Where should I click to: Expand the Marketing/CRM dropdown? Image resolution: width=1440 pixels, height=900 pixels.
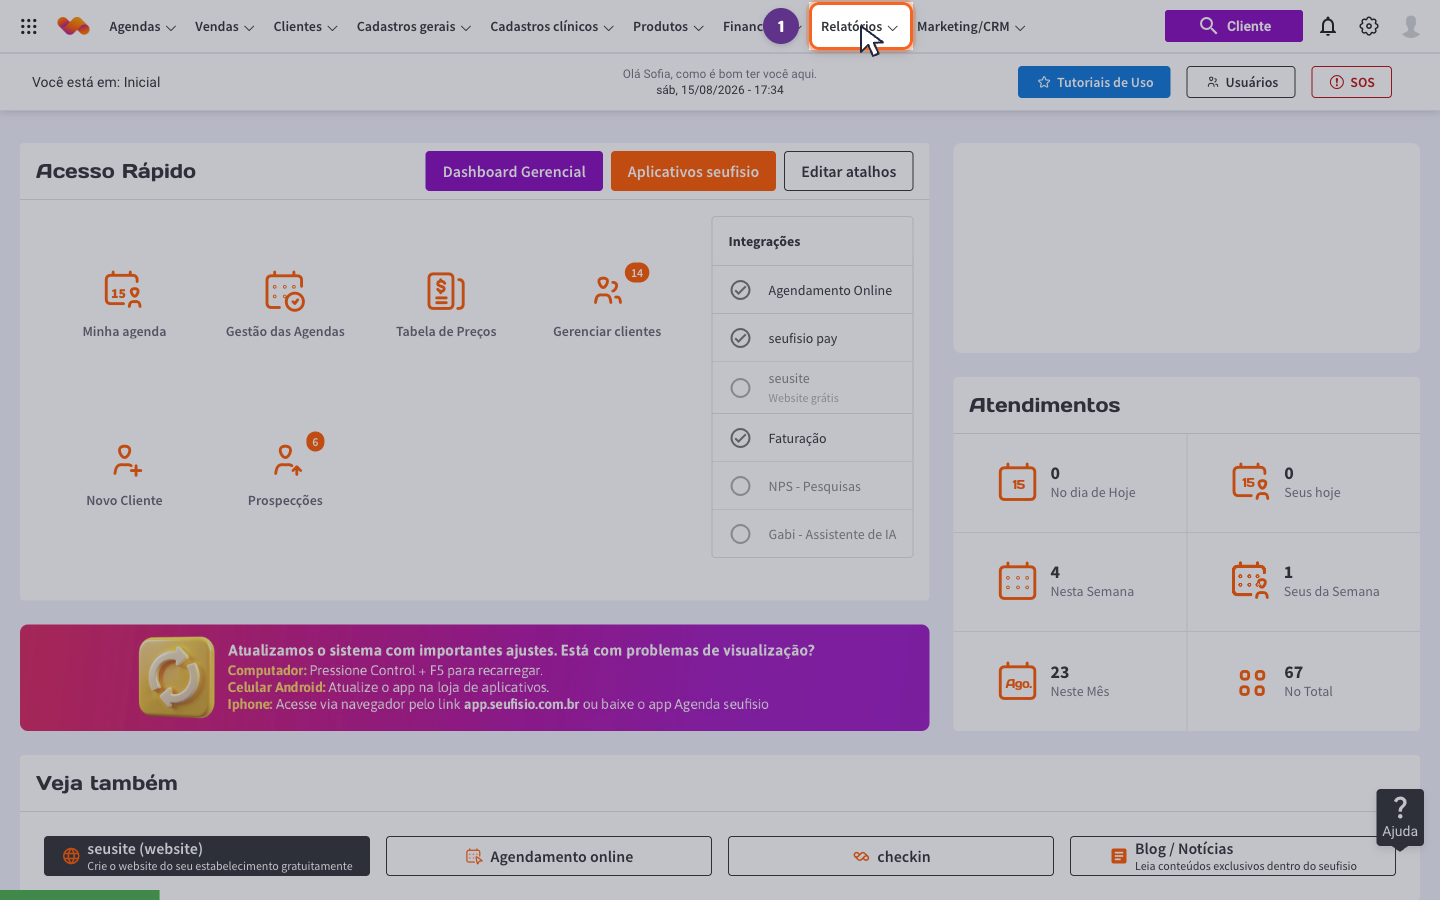point(971,27)
